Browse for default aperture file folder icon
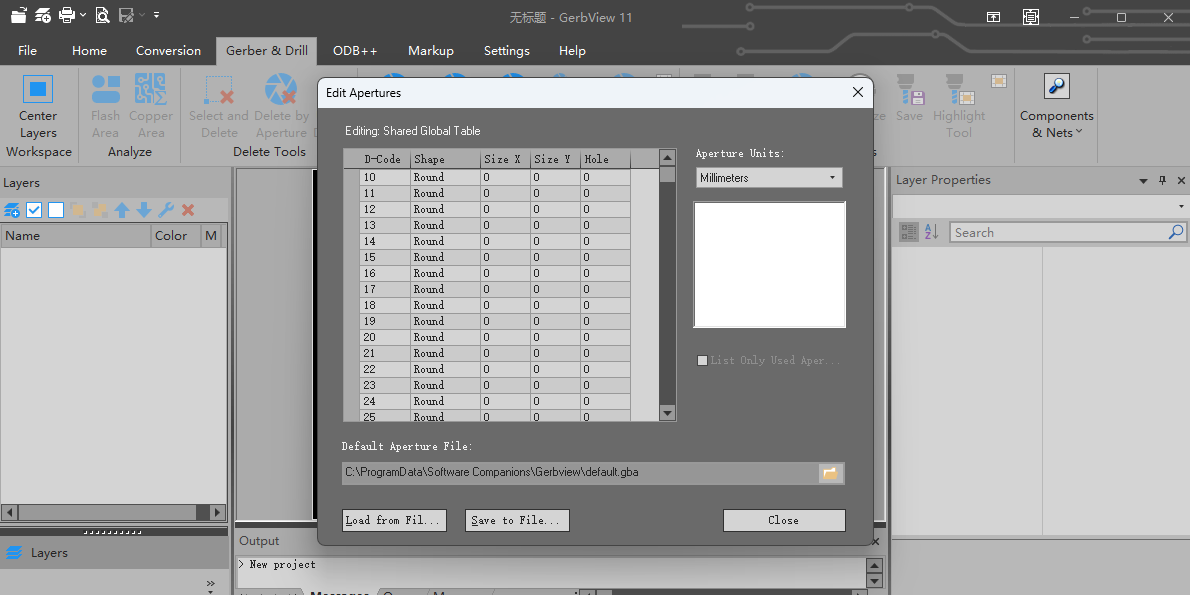Screen dimensions: 1190x595 point(830,473)
